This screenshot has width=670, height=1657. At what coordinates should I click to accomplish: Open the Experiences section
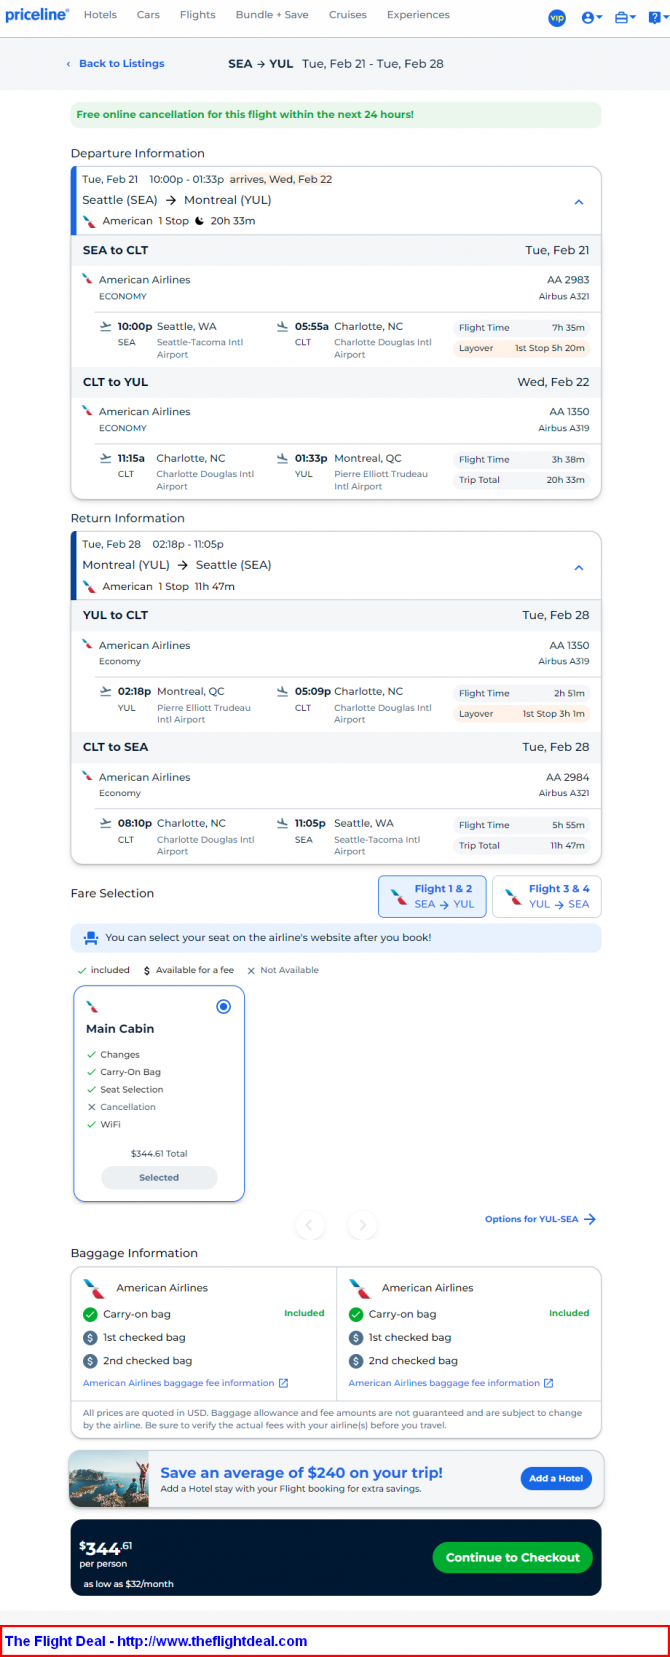tap(418, 15)
